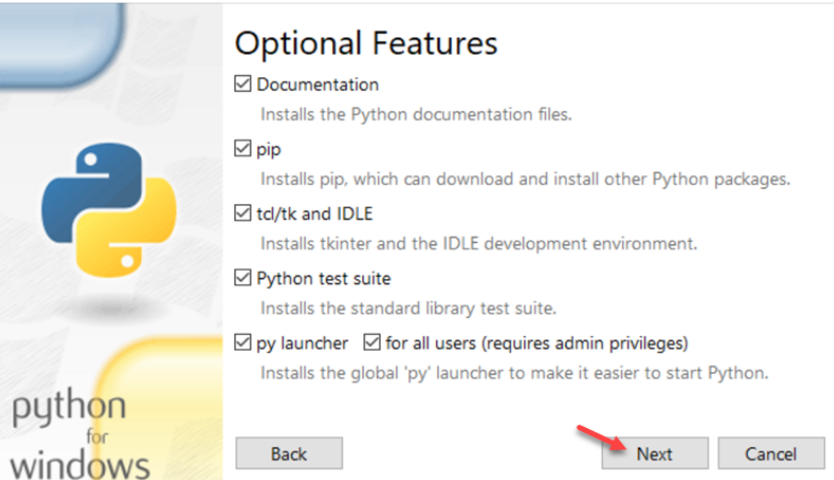Click the Next button
The height and width of the screenshot is (480, 834).
pyautogui.click(x=655, y=453)
